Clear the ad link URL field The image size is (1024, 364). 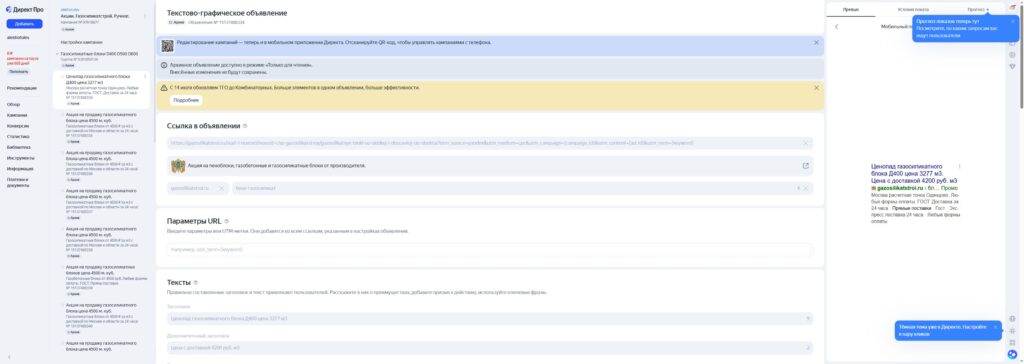point(807,143)
